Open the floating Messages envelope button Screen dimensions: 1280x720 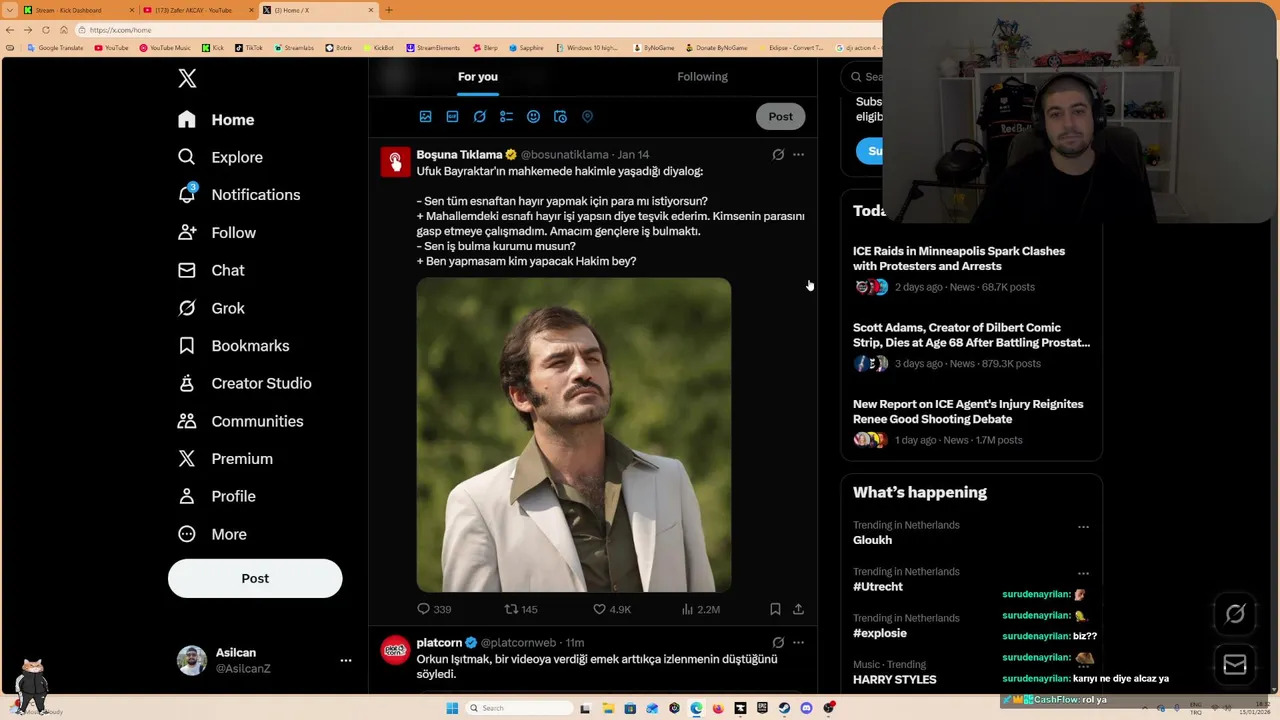pyautogui.click(x=1235, y=665)
